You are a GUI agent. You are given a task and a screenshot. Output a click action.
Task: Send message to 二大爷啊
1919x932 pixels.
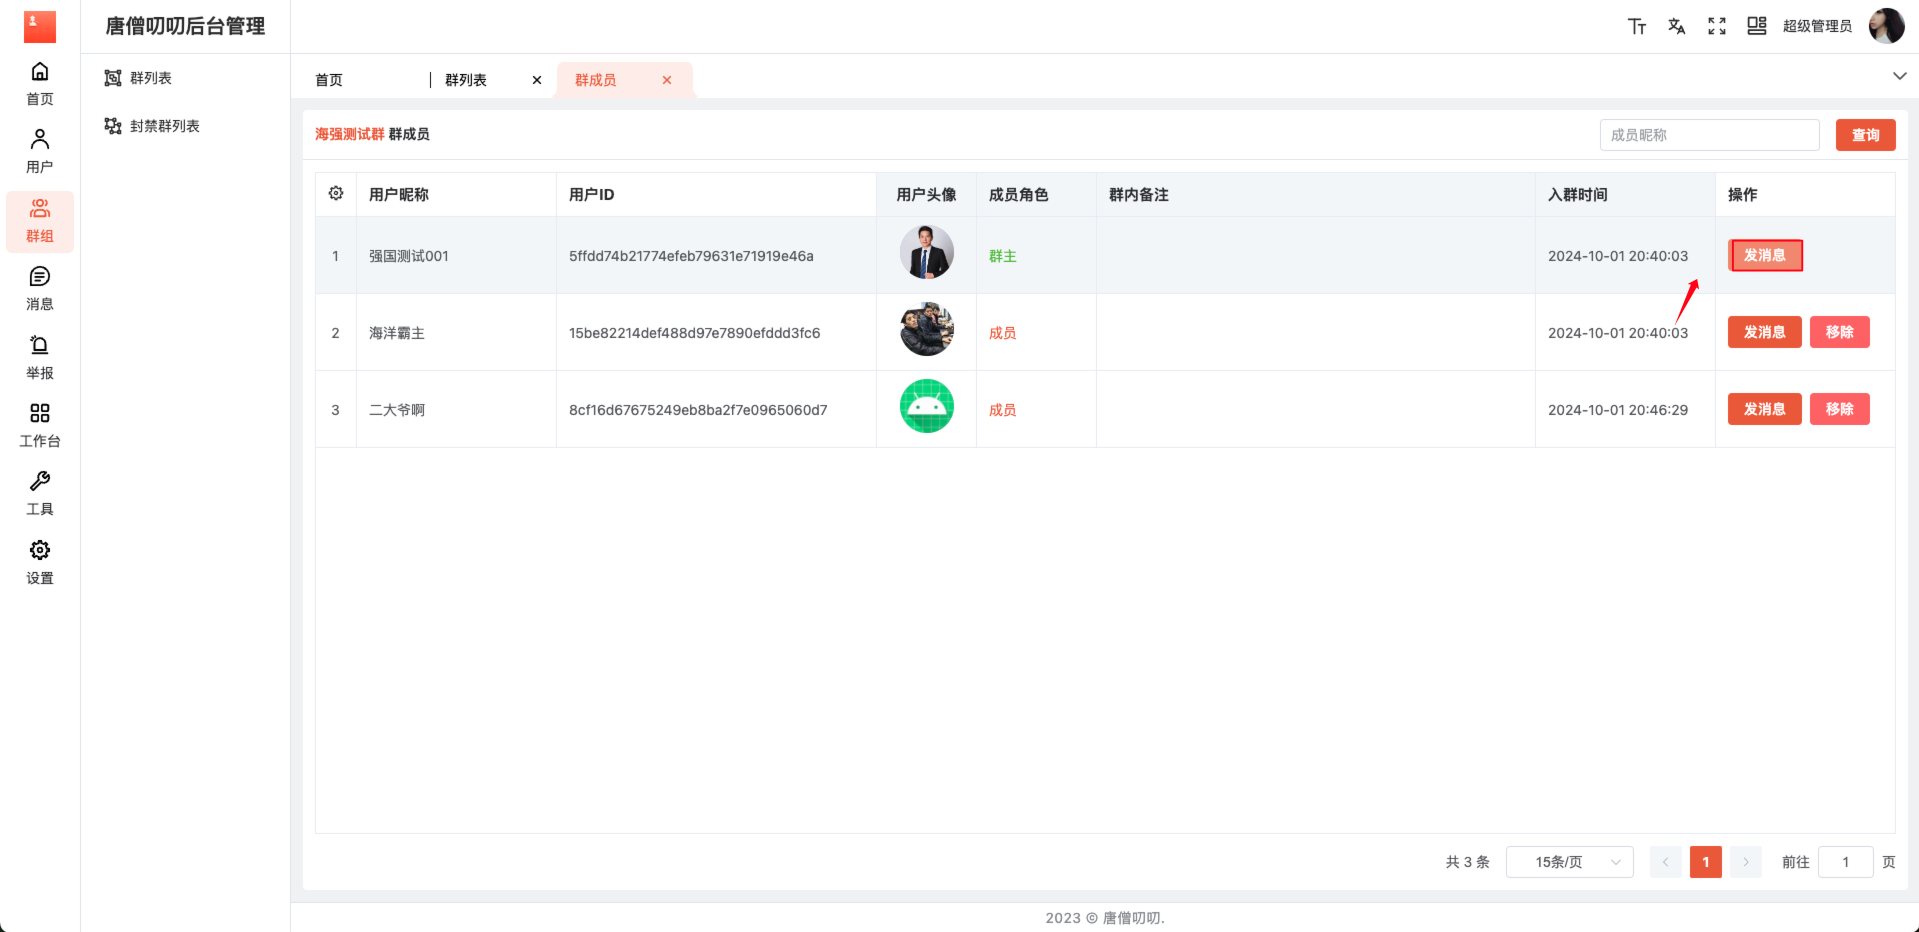pos(1764,409)
